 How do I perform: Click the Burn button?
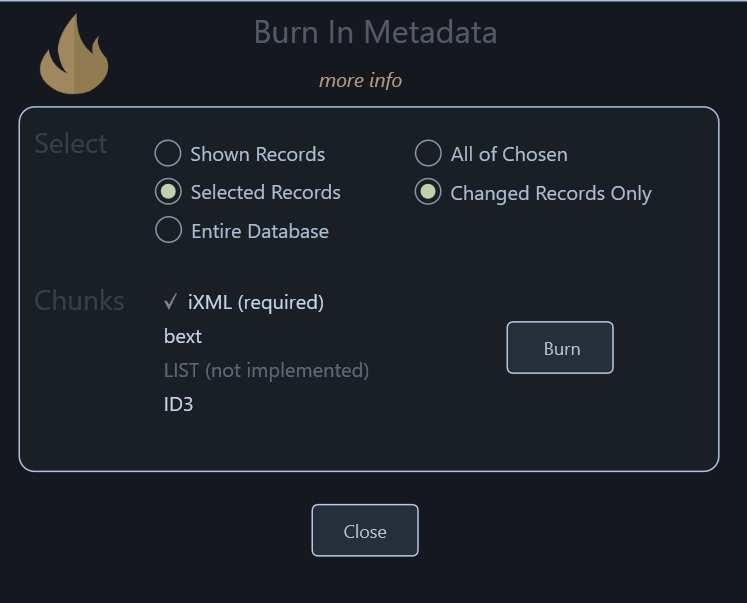[560, 348]
